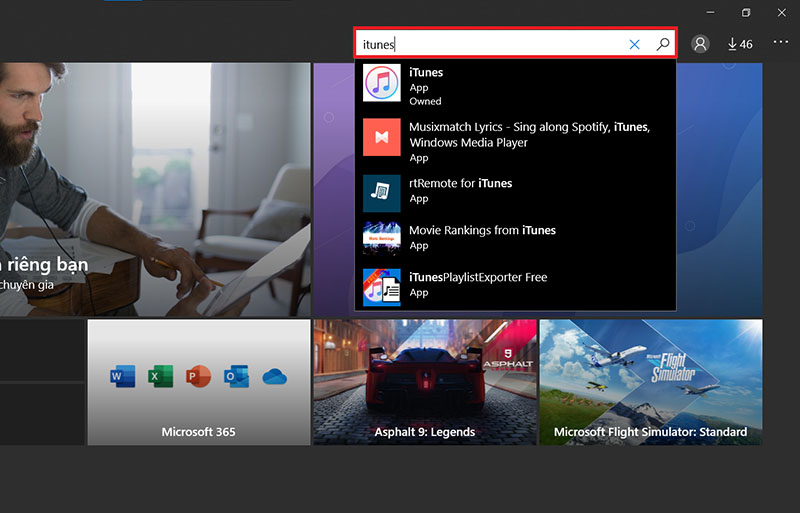
Task: Click the hero banner with the bearded man
Action: pyautogui.click(x=155, y=190)
